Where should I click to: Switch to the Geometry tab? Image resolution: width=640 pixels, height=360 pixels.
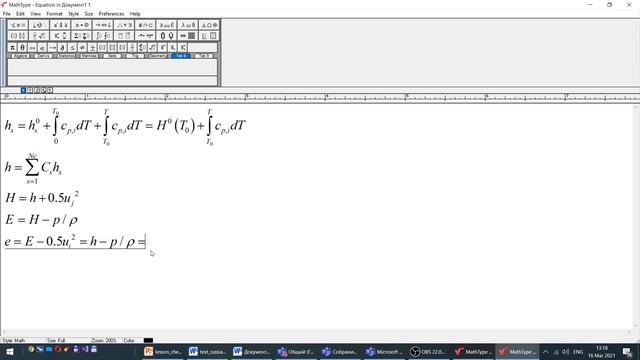pyautogui.click(x=158, y=56)
